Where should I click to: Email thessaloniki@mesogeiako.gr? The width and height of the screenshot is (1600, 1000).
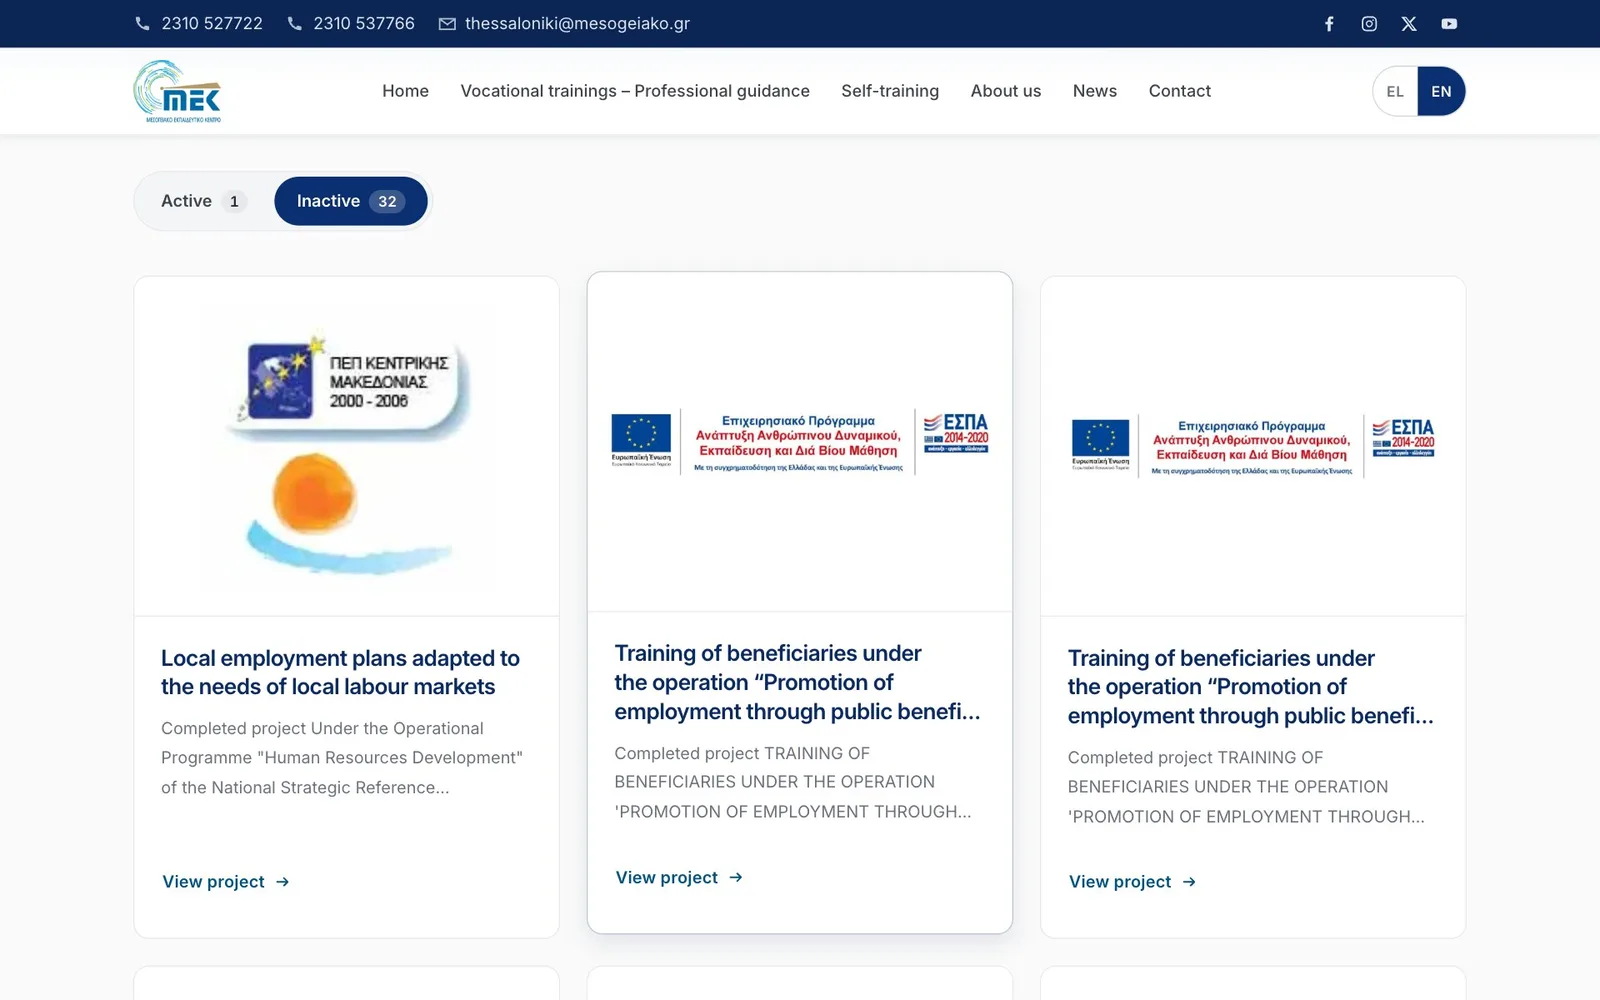pyautogui.click(x=577, y=24)
